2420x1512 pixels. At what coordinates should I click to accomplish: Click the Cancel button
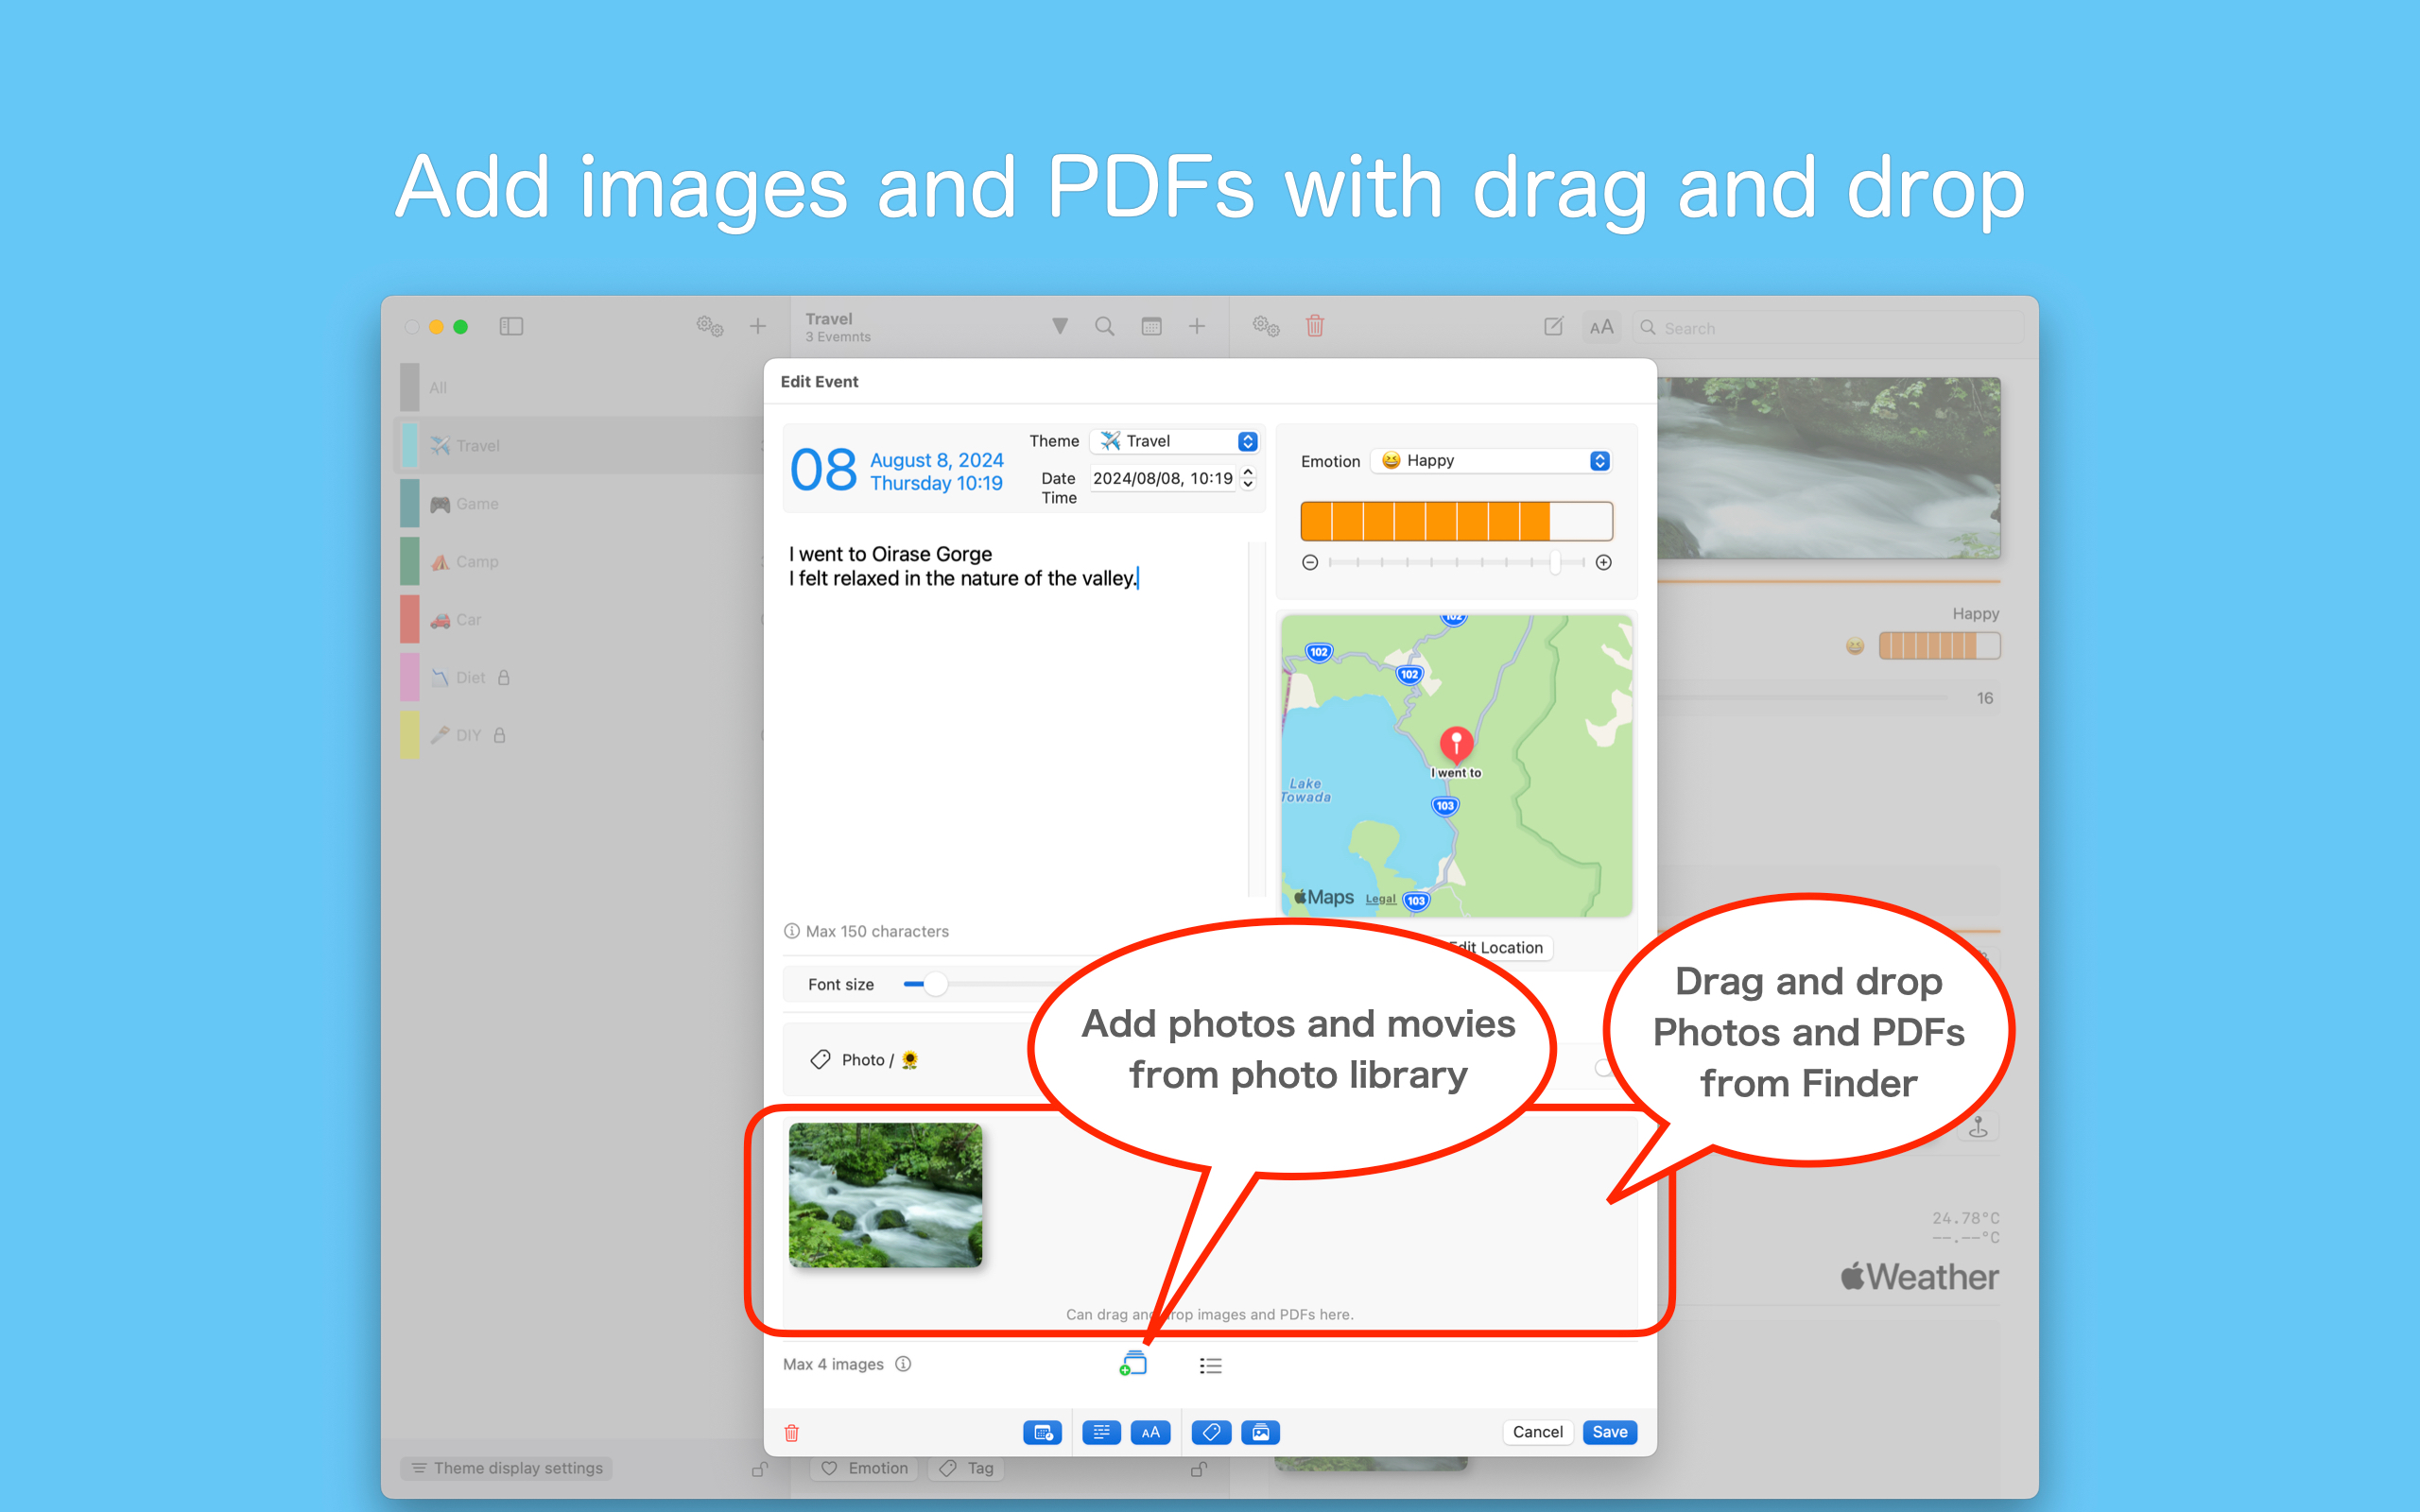1537,1432
